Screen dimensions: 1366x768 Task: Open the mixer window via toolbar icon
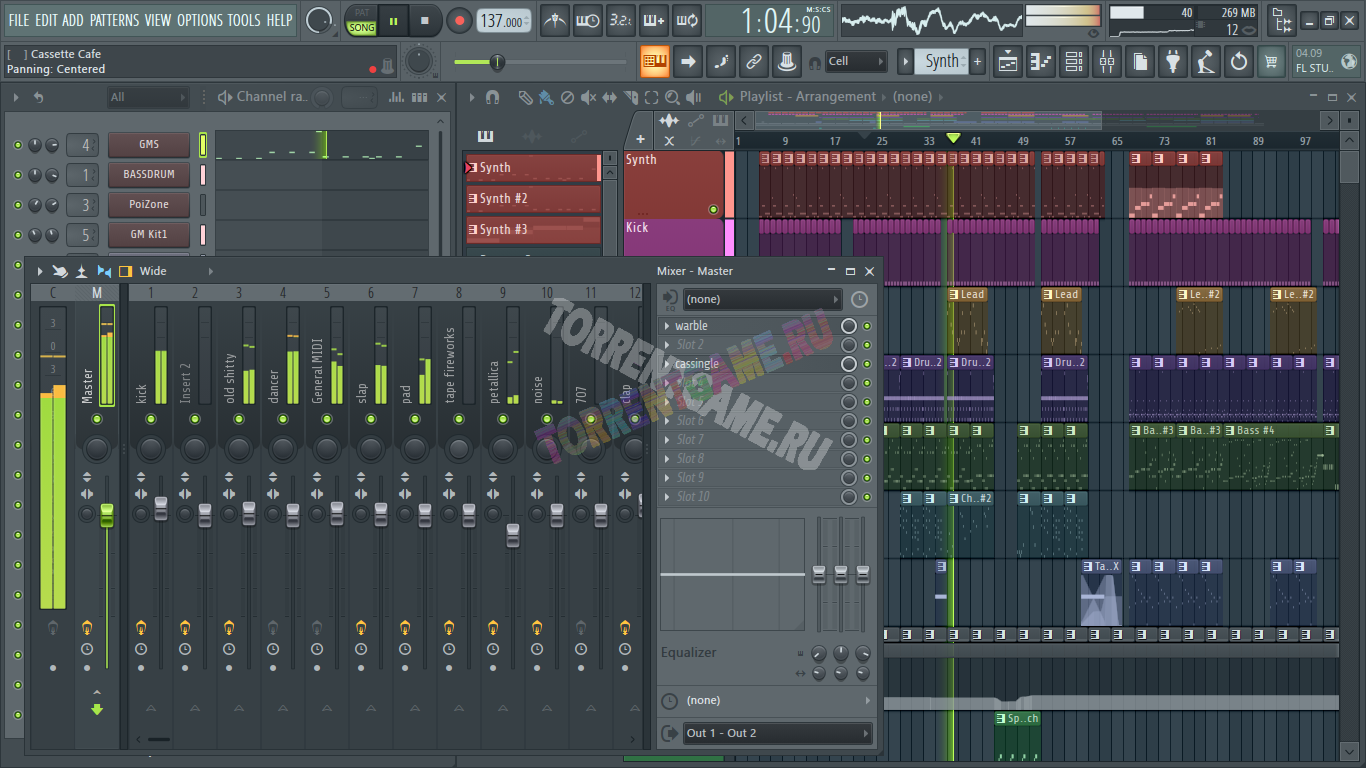[1106, 62]
